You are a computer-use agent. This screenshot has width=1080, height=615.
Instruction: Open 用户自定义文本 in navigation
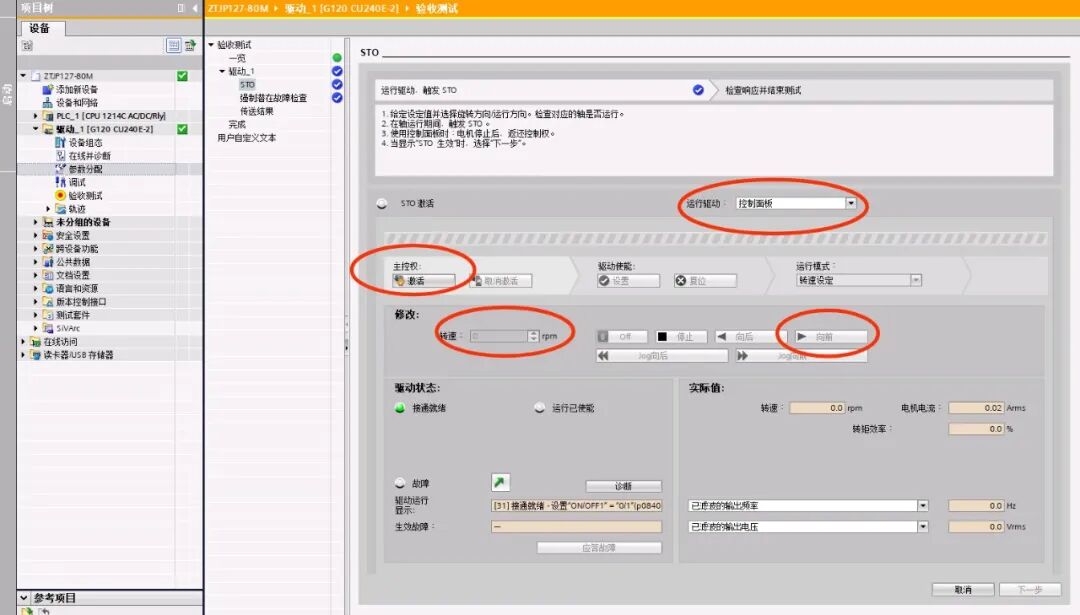pyautogui.click(x=247, y=138)
